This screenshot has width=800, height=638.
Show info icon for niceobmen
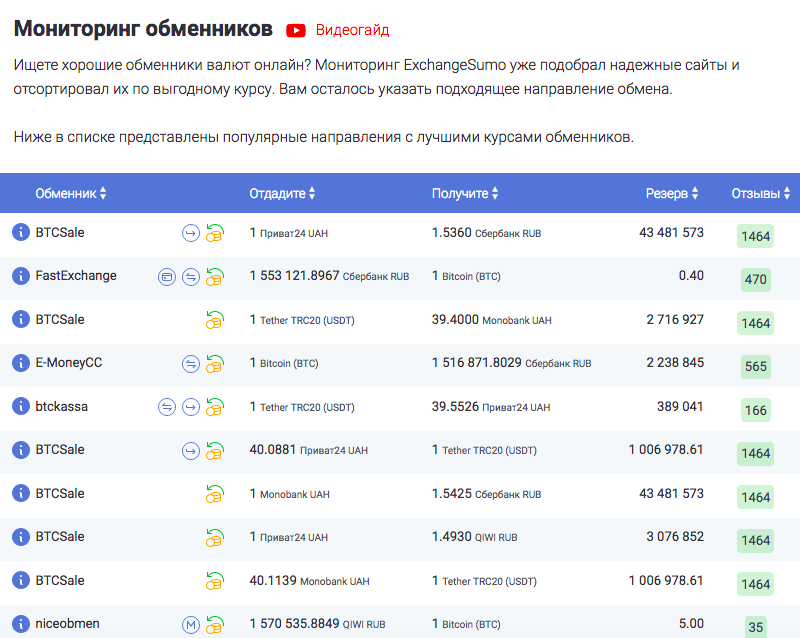21,624
